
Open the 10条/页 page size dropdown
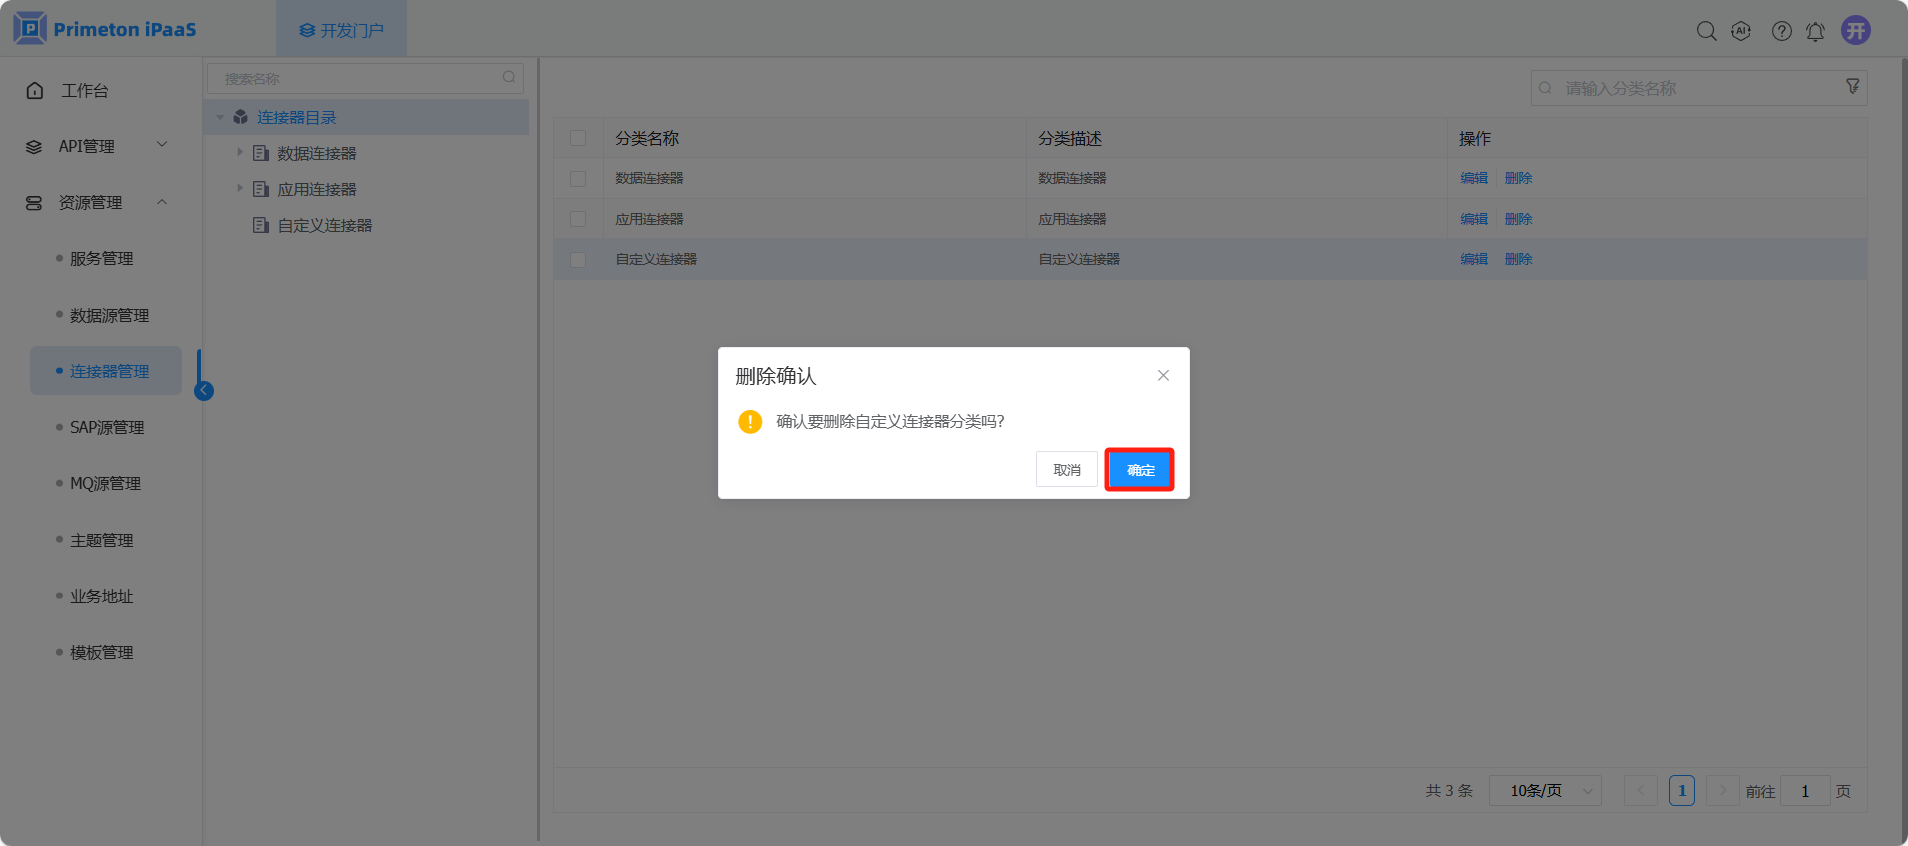(x=1545, y=791)
